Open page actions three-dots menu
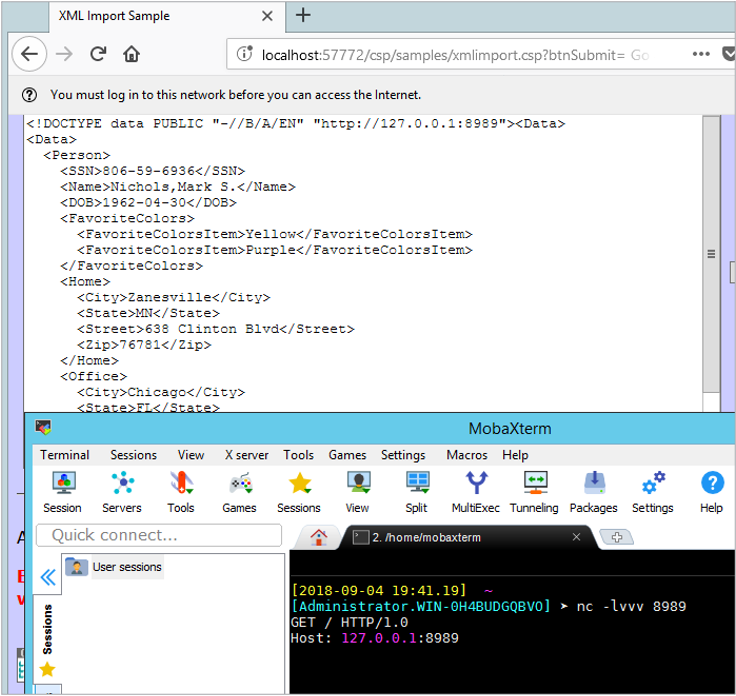The width and height of the screenshot is (736, 696). (x=701, y=54)
